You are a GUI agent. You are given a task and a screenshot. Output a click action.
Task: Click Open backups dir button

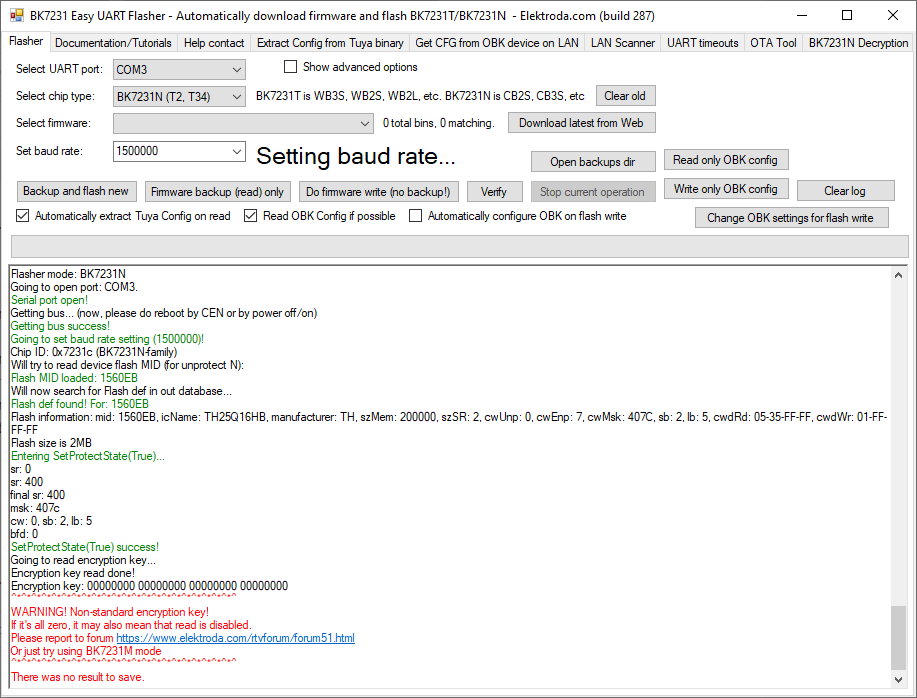pos(593,162)
